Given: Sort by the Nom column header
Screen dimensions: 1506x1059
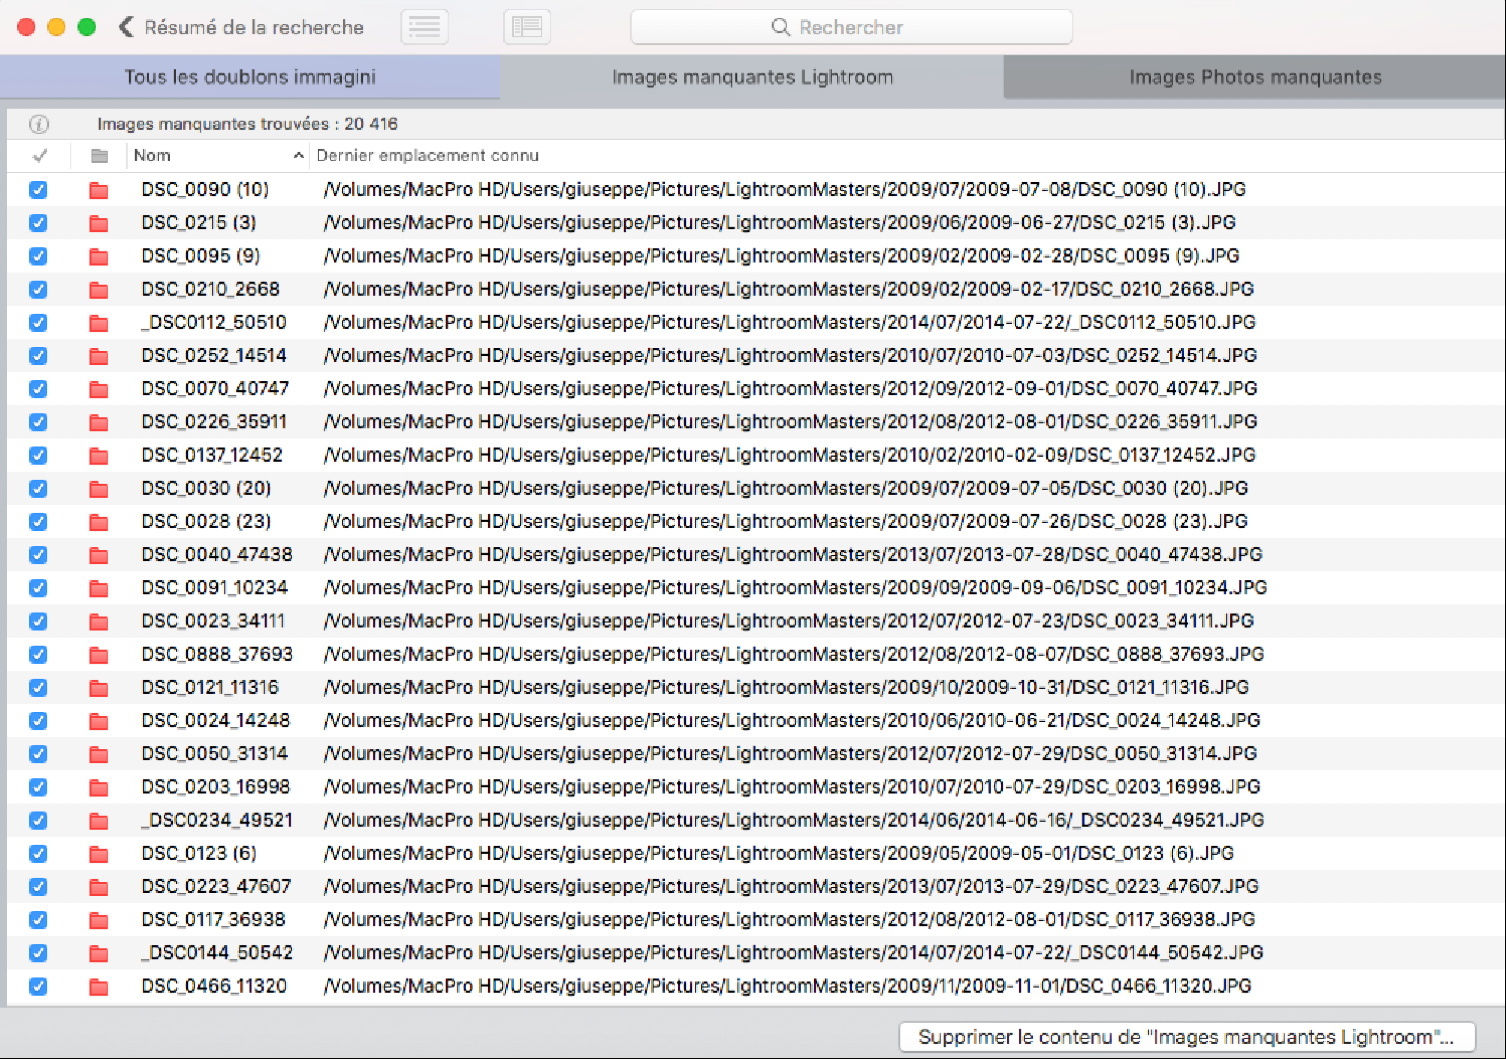Looking at the screenshot, I should tap(217, 156).
